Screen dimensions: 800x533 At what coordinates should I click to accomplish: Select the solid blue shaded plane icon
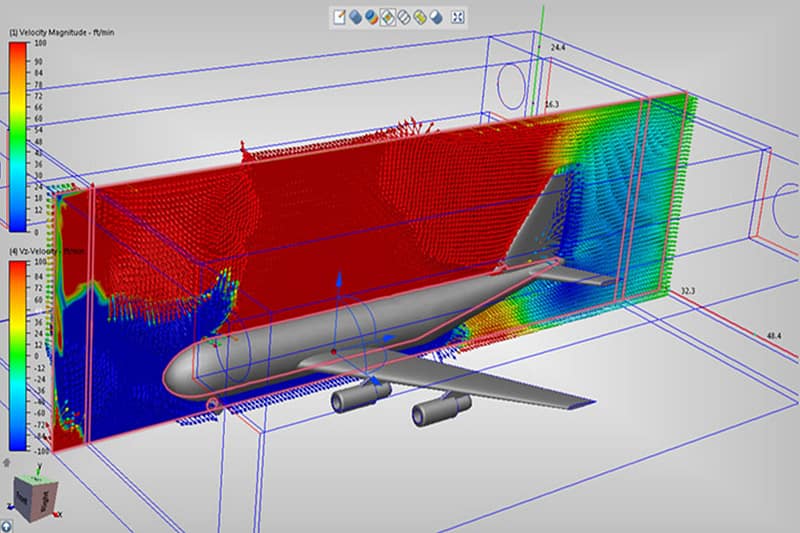tap(355, 17)
